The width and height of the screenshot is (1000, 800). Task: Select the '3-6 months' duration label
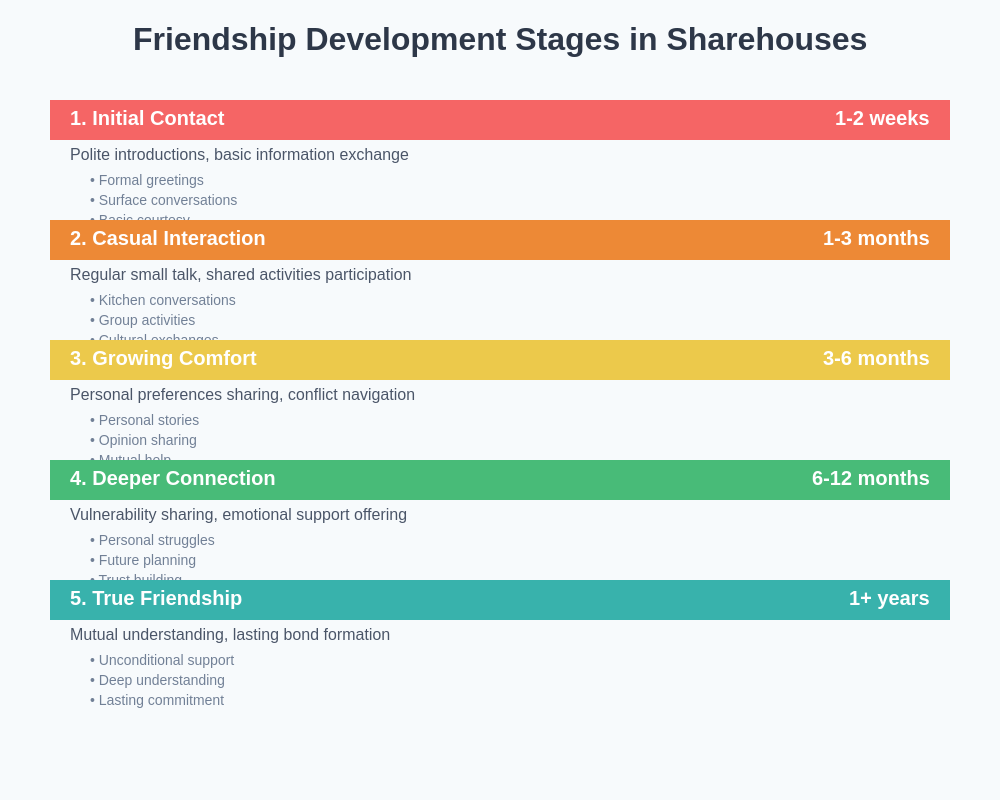click(876, 358)
